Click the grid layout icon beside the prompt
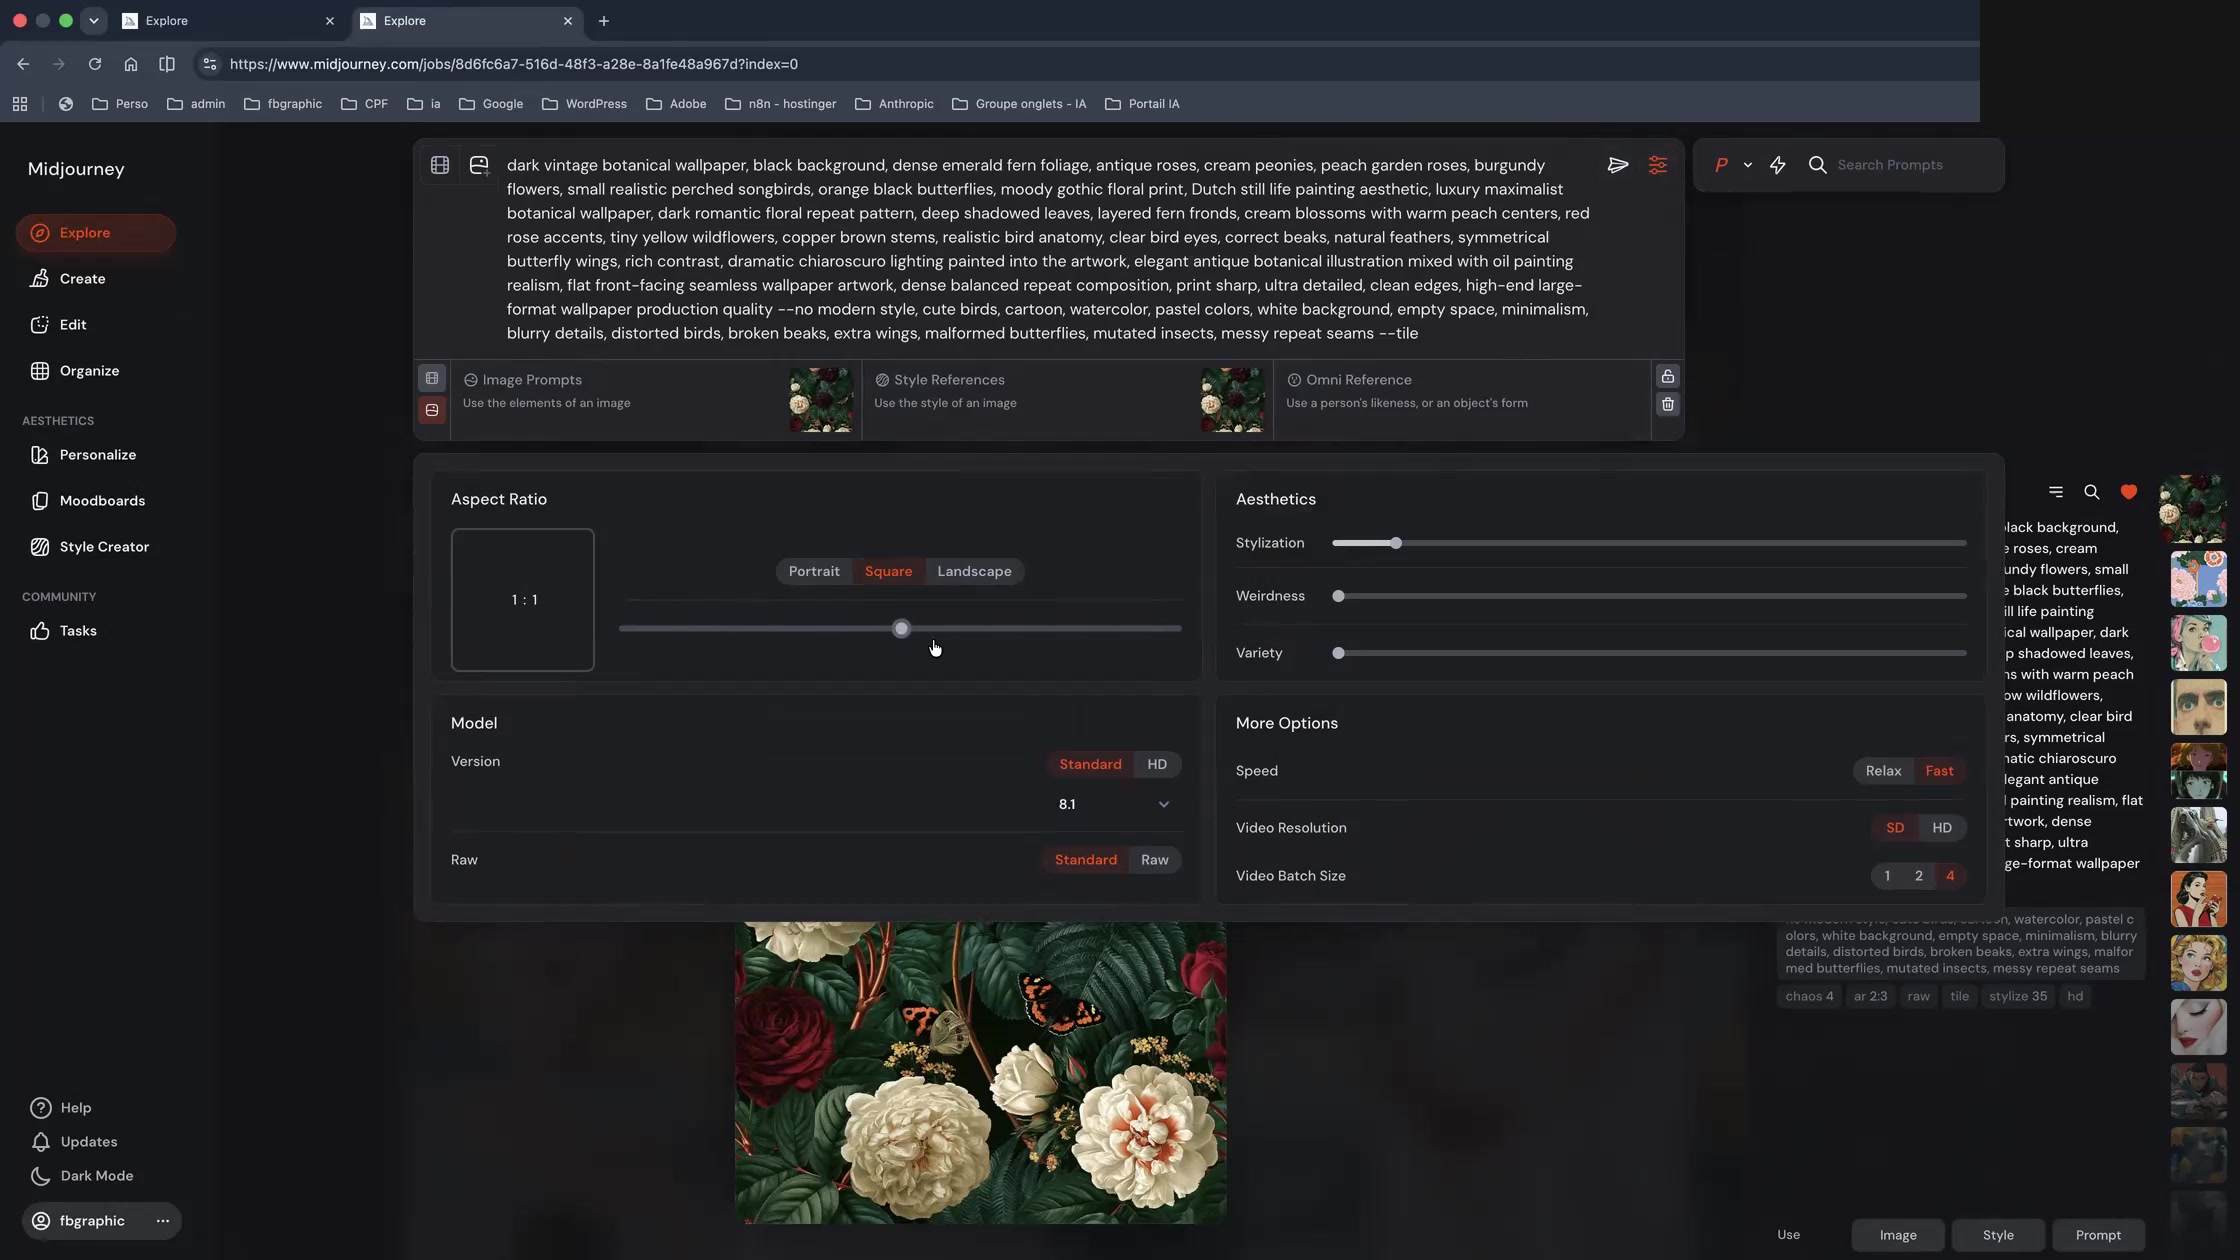This screenshot has width=2240, height=1260. (x=440, y=166)
